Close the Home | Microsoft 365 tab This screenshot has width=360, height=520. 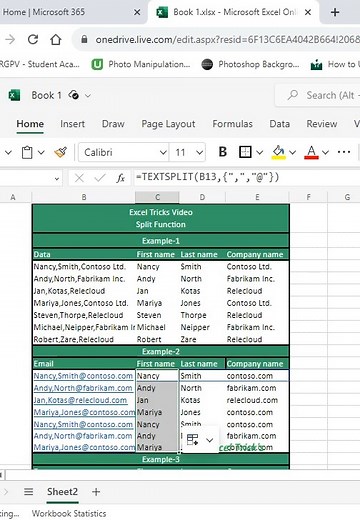click(x=137, y=12)
